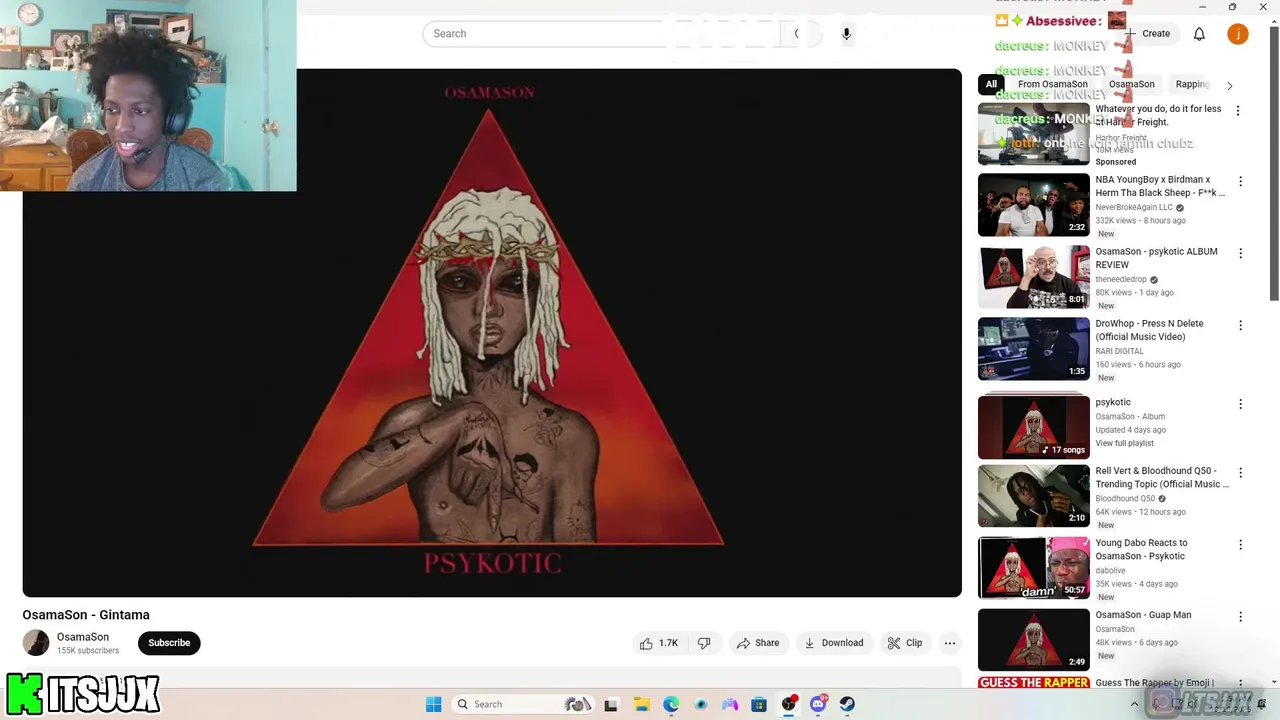The image size is (1280, 720).
Task: Open options for Young Dabo Reacts video
Action: click(x=1240, y=545)
